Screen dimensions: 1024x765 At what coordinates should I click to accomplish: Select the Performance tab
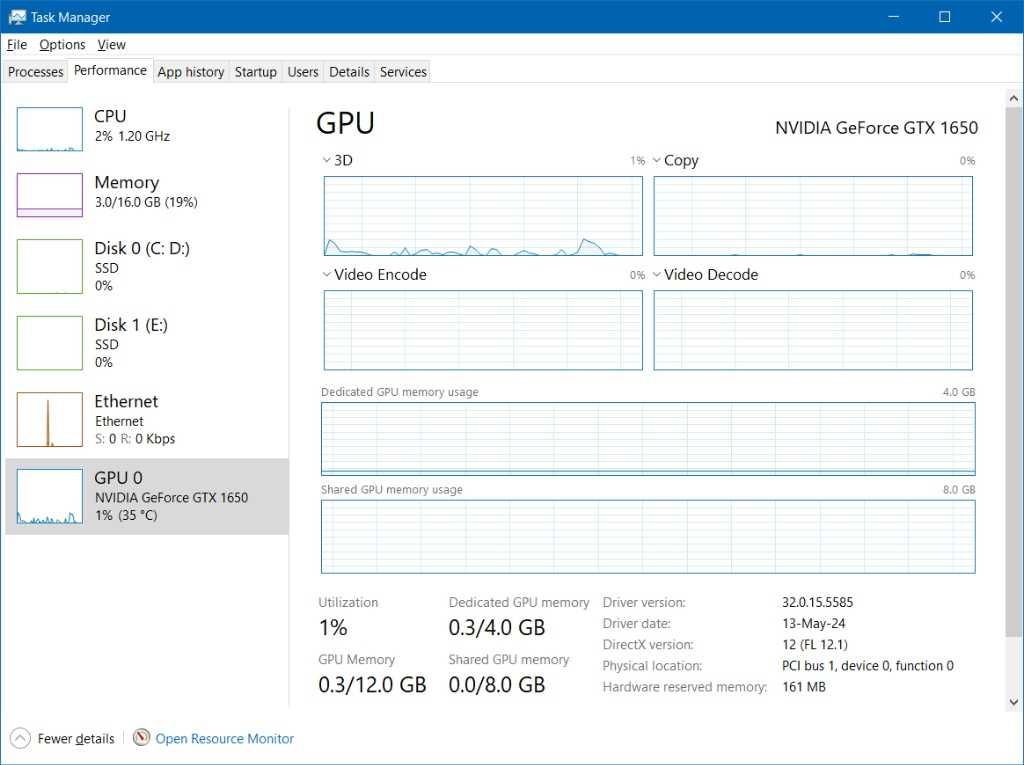coord(110,70)
